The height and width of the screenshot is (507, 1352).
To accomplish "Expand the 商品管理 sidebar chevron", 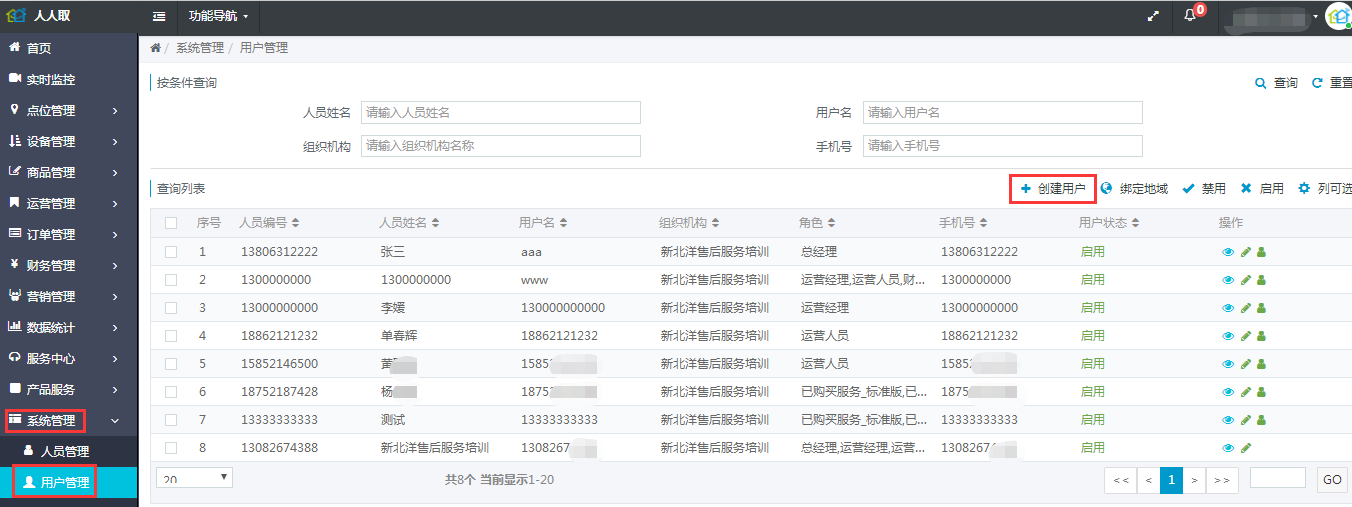I will [116, 173].
